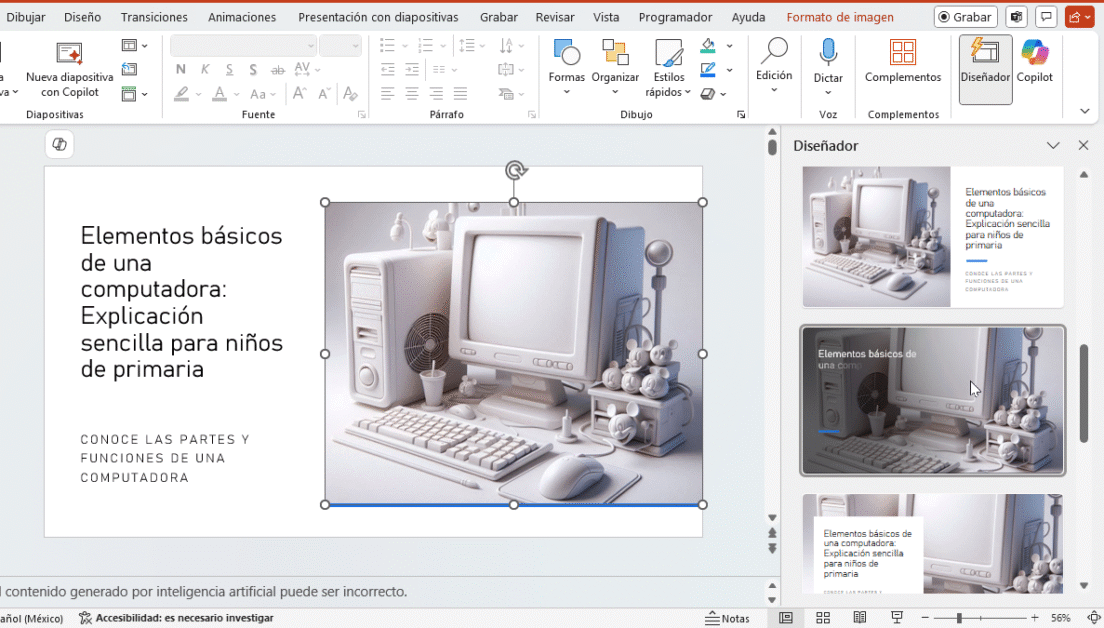The image size is (1104, 628).
Task: Open Nueva diapositiva con Copilot
Action: 69,70
